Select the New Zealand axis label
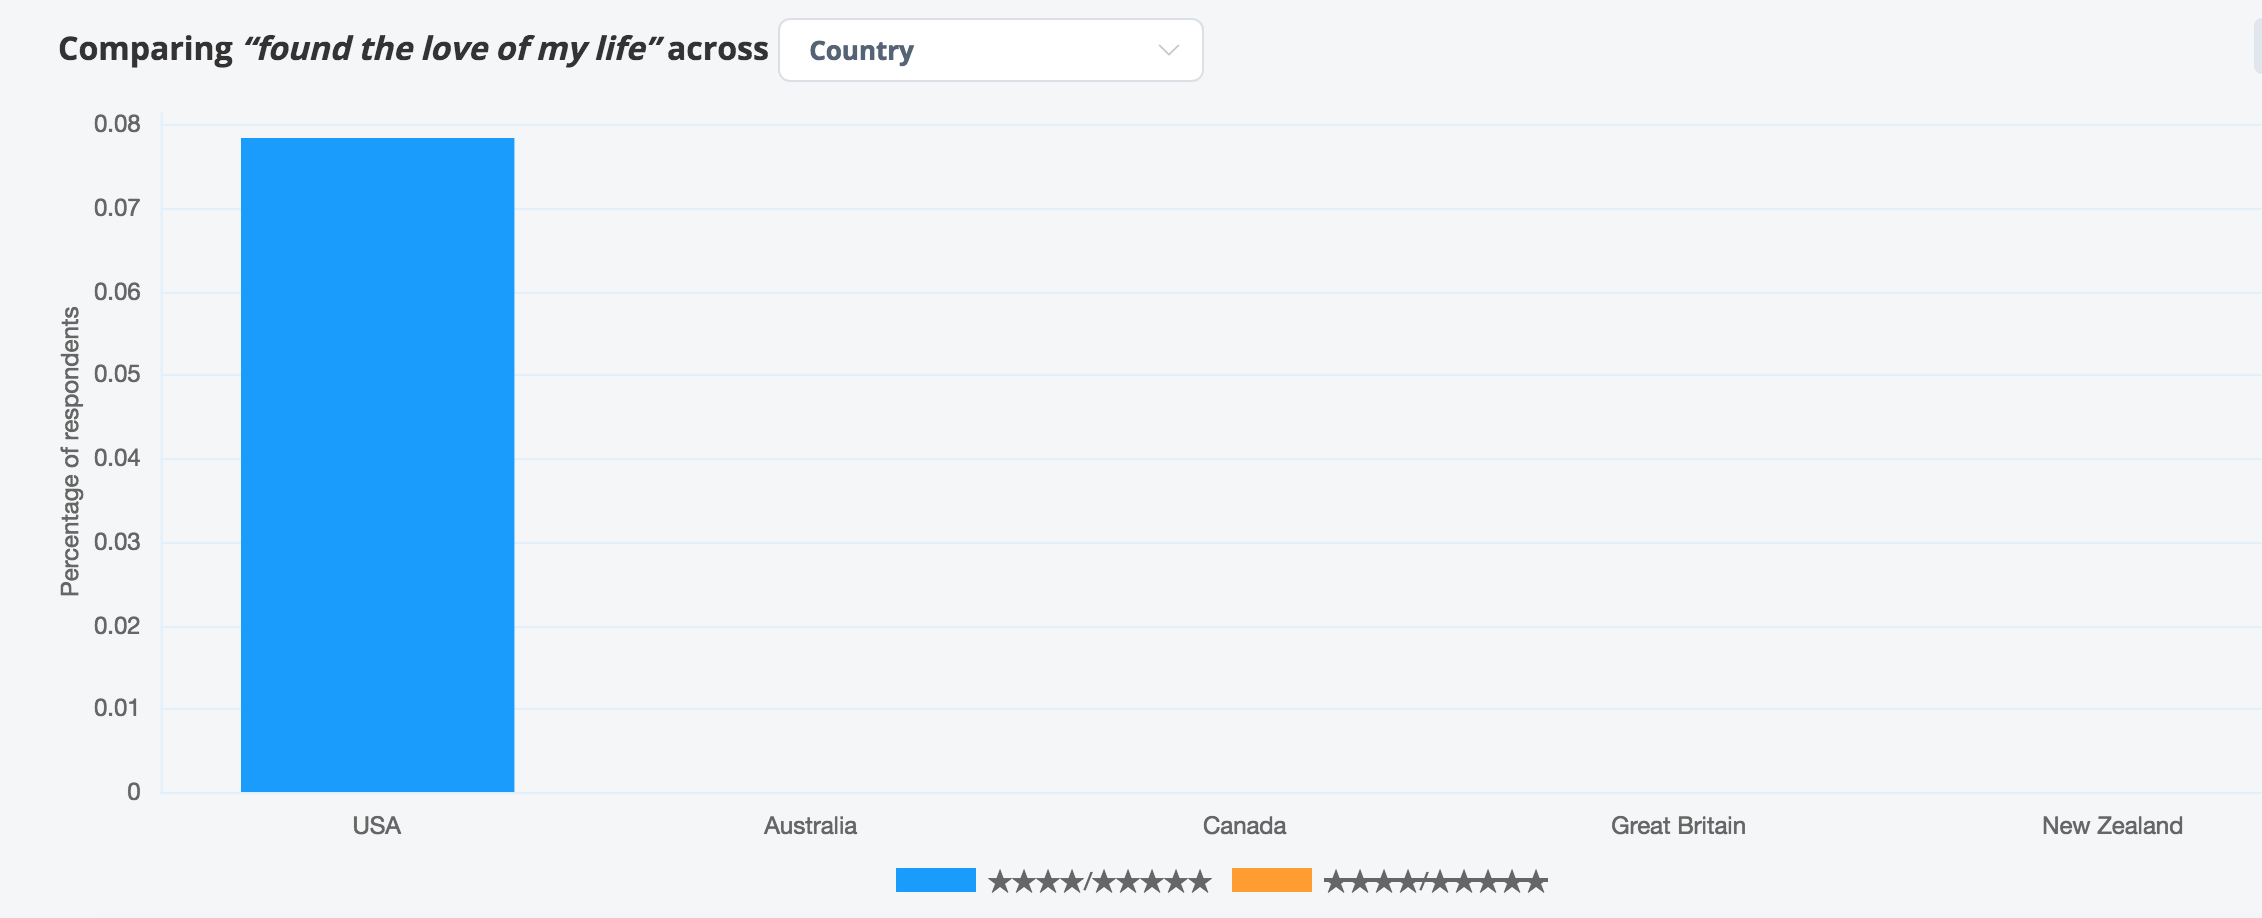Screen dimensions: 2262x918 pos(2112,826)
